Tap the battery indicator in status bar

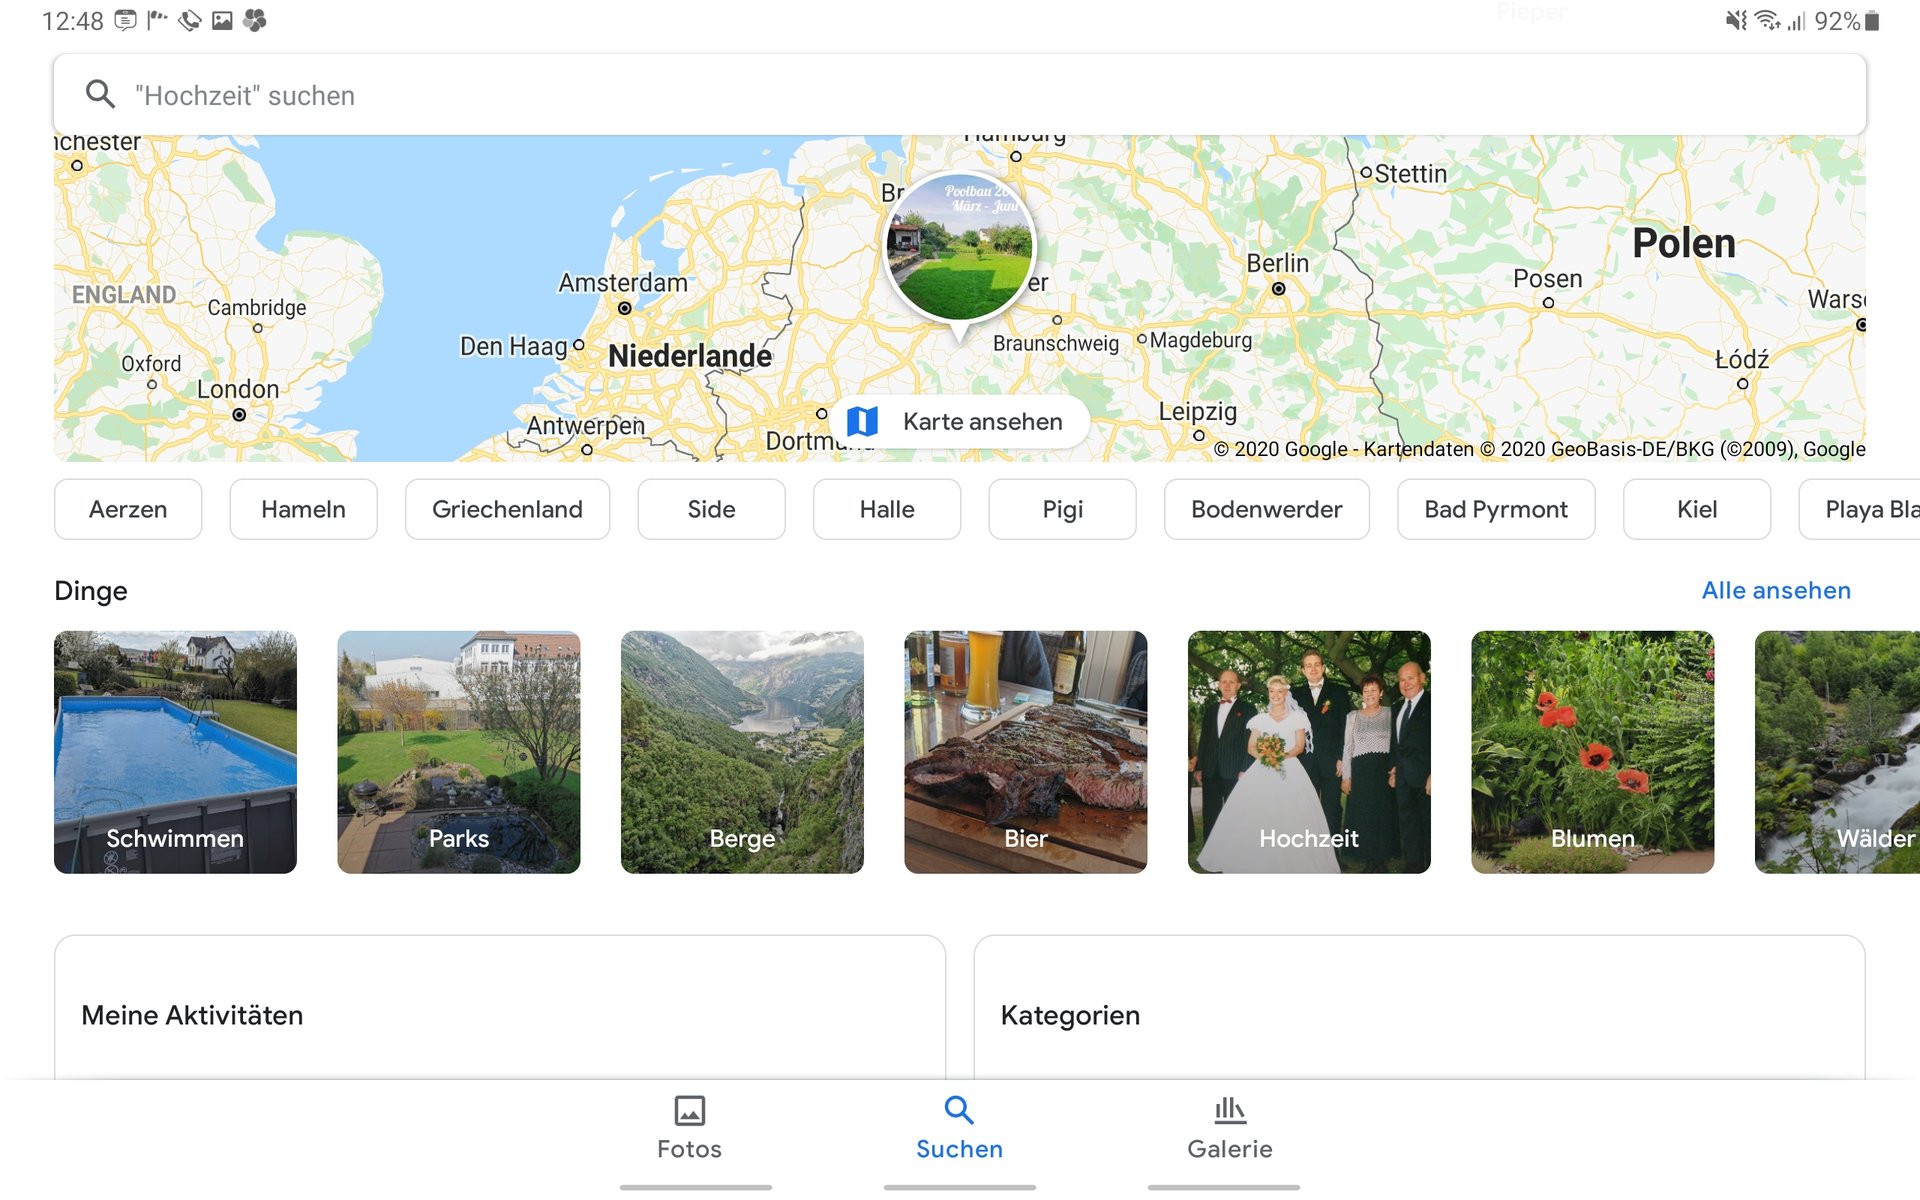[x=1873, y=21]
